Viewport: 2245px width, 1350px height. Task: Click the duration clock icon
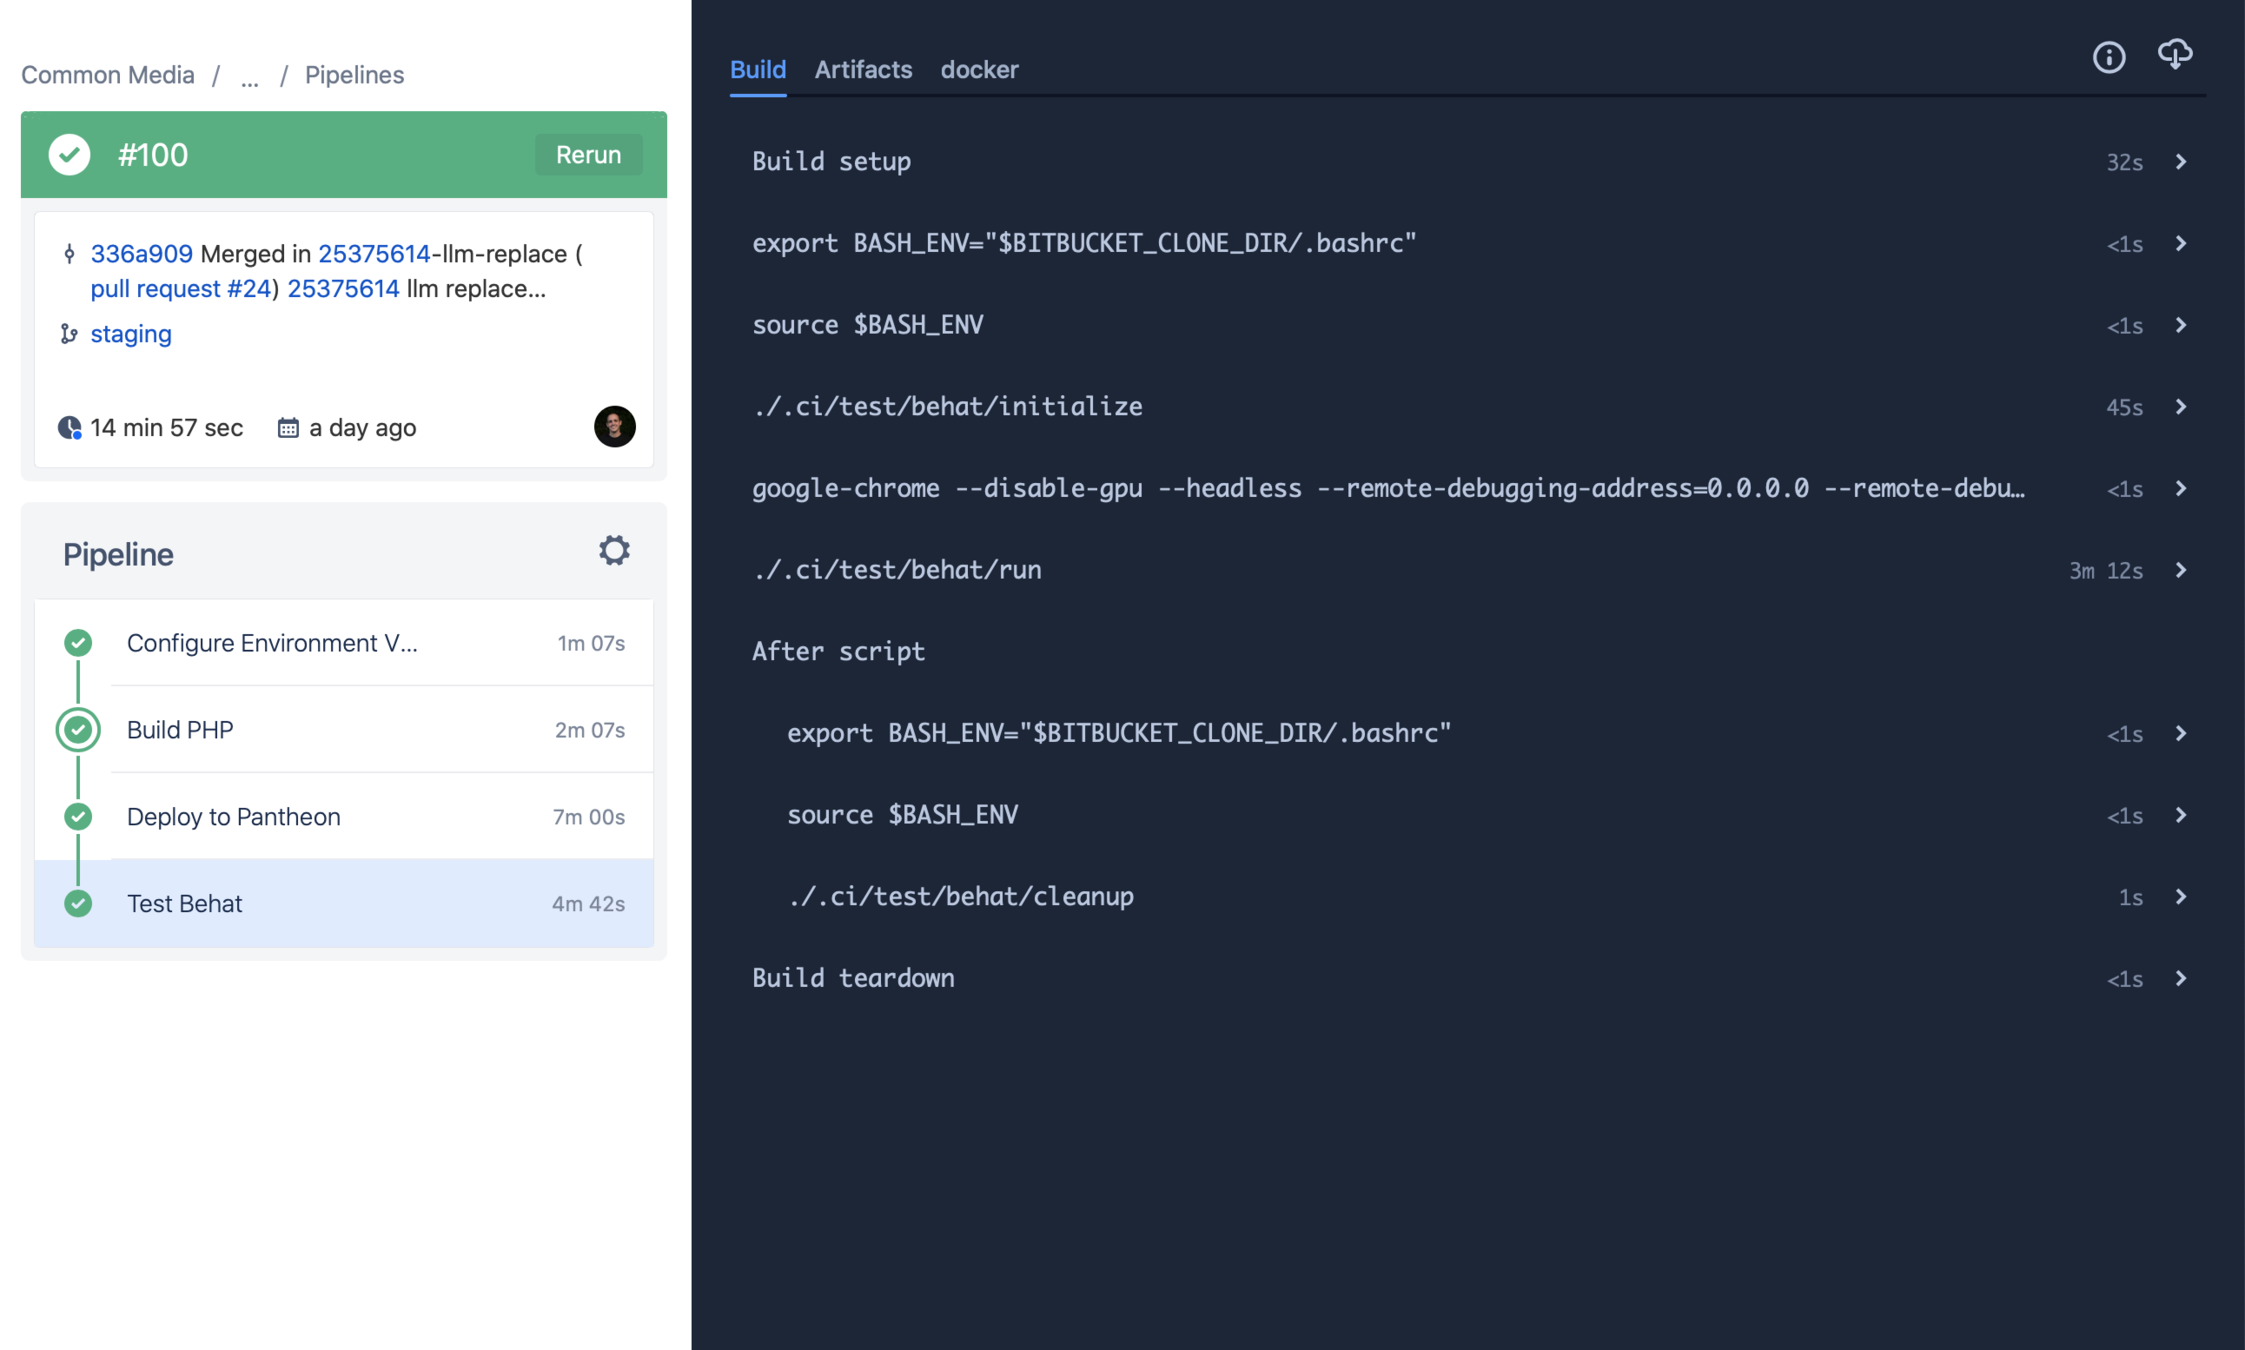(x=69, y=428)
